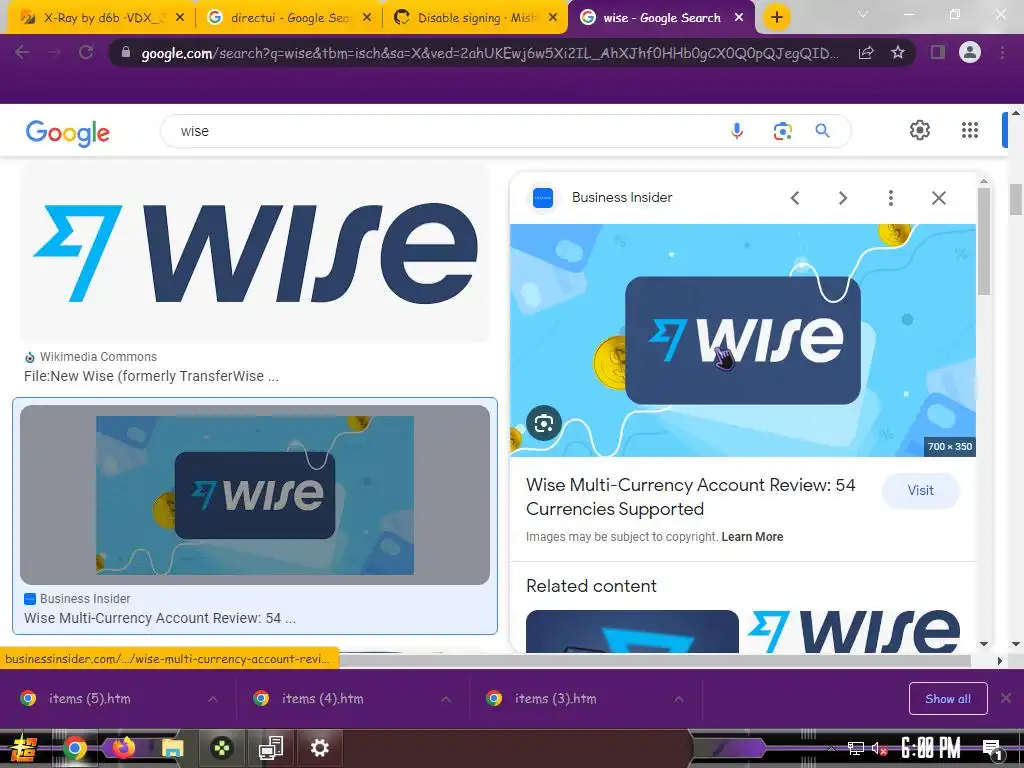Close the downloads bar
Viewport: 1024px width, 768px height.
tap(1006, 699)
